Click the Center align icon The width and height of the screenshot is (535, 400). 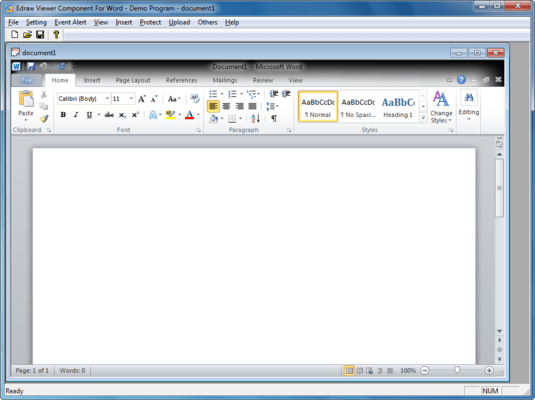pos(226,106)
